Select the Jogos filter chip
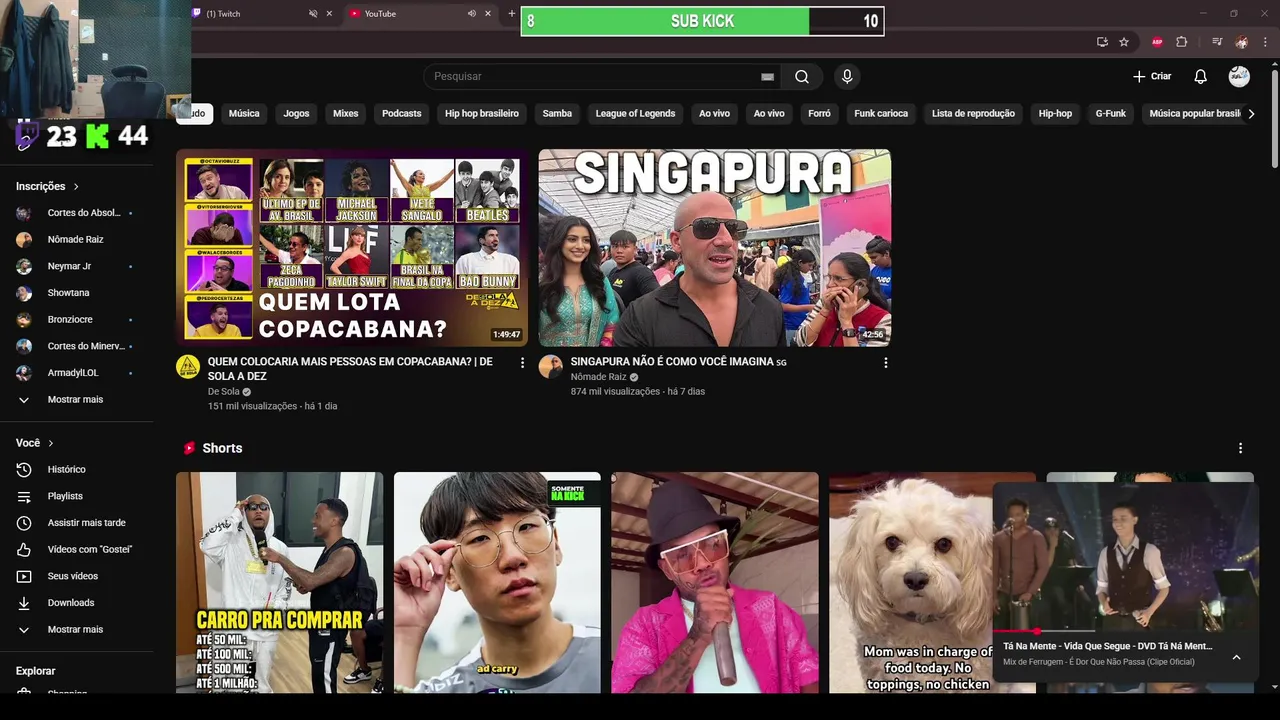Screen dimensions: 1280x720 click(296, 114)
